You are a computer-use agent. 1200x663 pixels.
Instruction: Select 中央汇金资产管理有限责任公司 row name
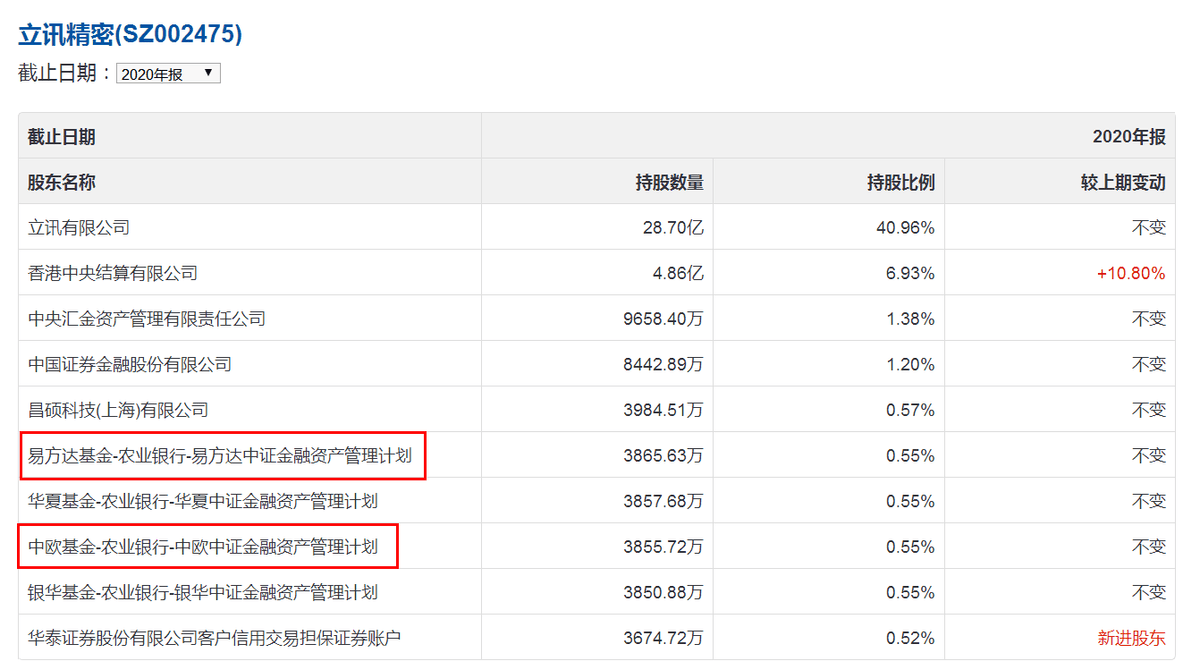click(147, 319)
